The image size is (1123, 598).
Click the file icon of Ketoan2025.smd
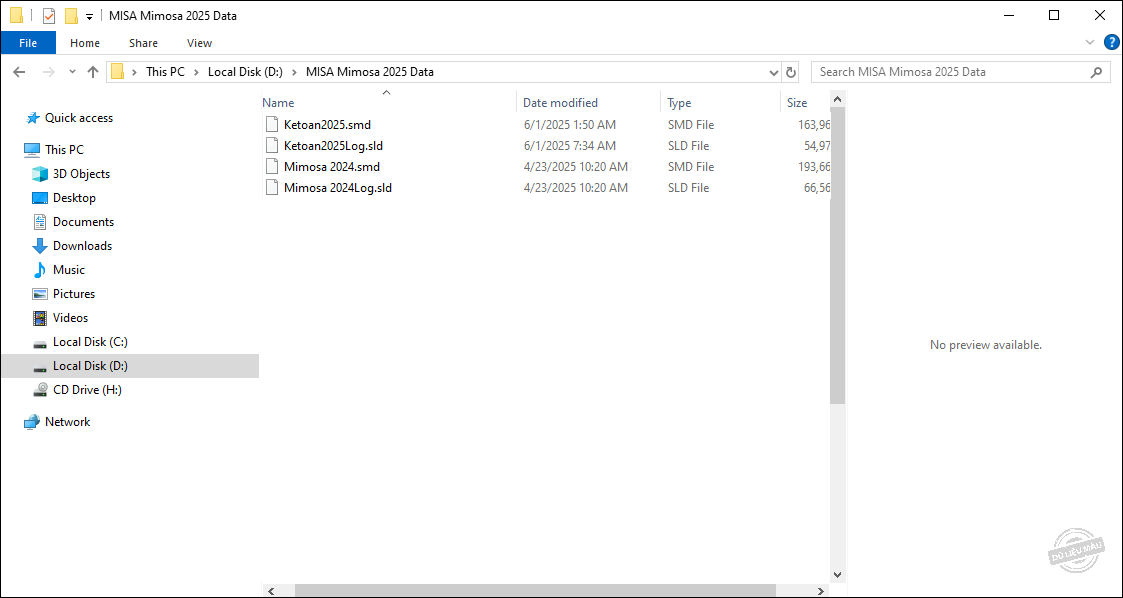[271, 125]
